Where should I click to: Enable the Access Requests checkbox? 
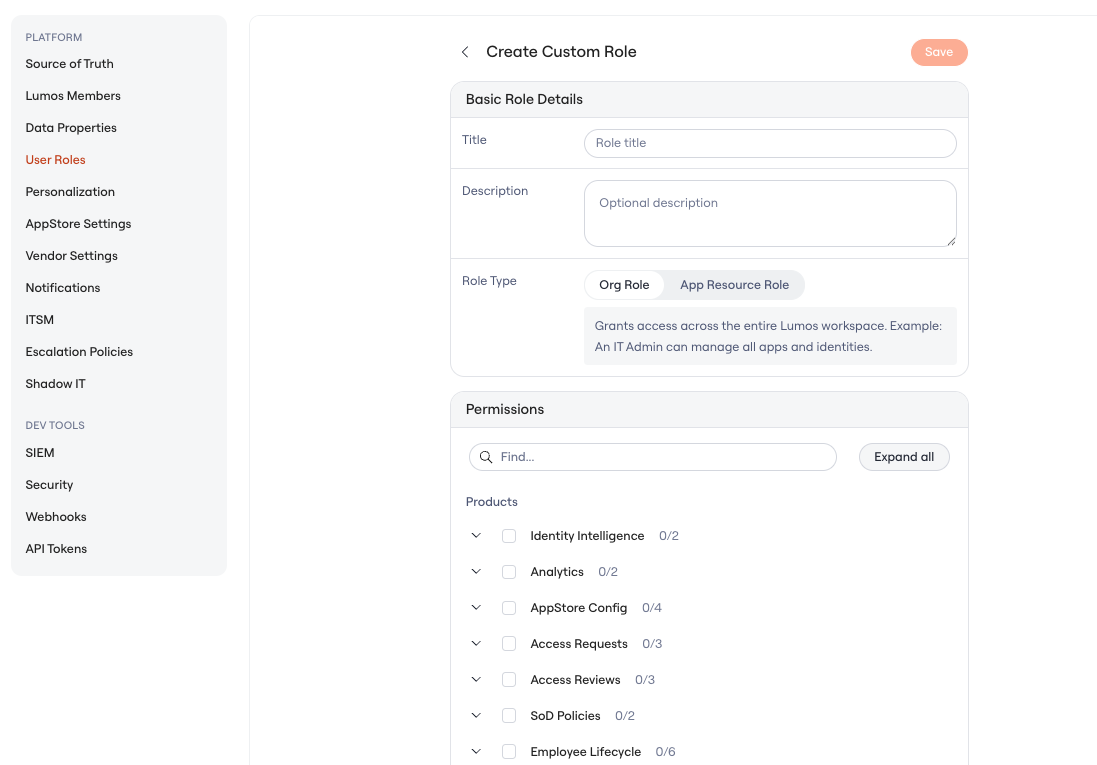509,644
